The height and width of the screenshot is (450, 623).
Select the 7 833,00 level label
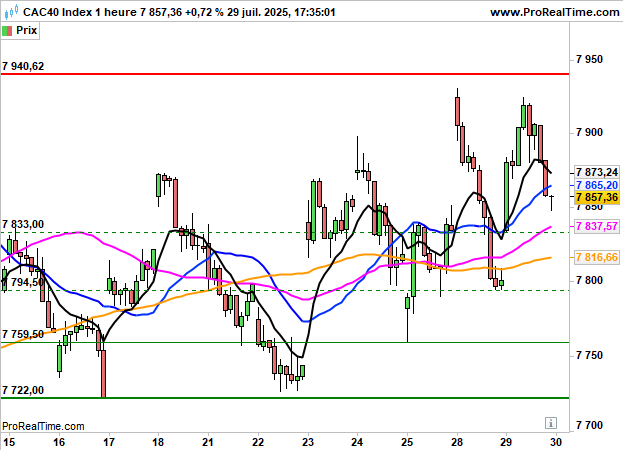click(x=23, y=224)
